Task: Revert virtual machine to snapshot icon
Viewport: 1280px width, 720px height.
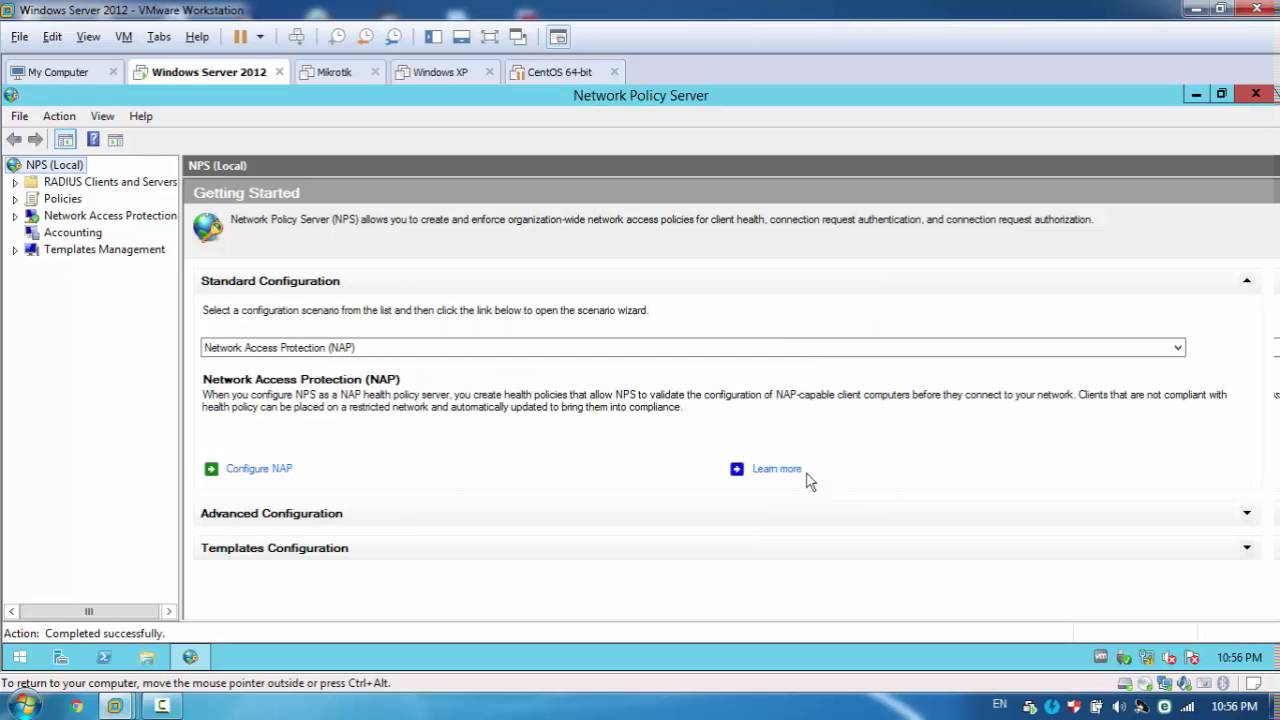Action: [366, 37]
